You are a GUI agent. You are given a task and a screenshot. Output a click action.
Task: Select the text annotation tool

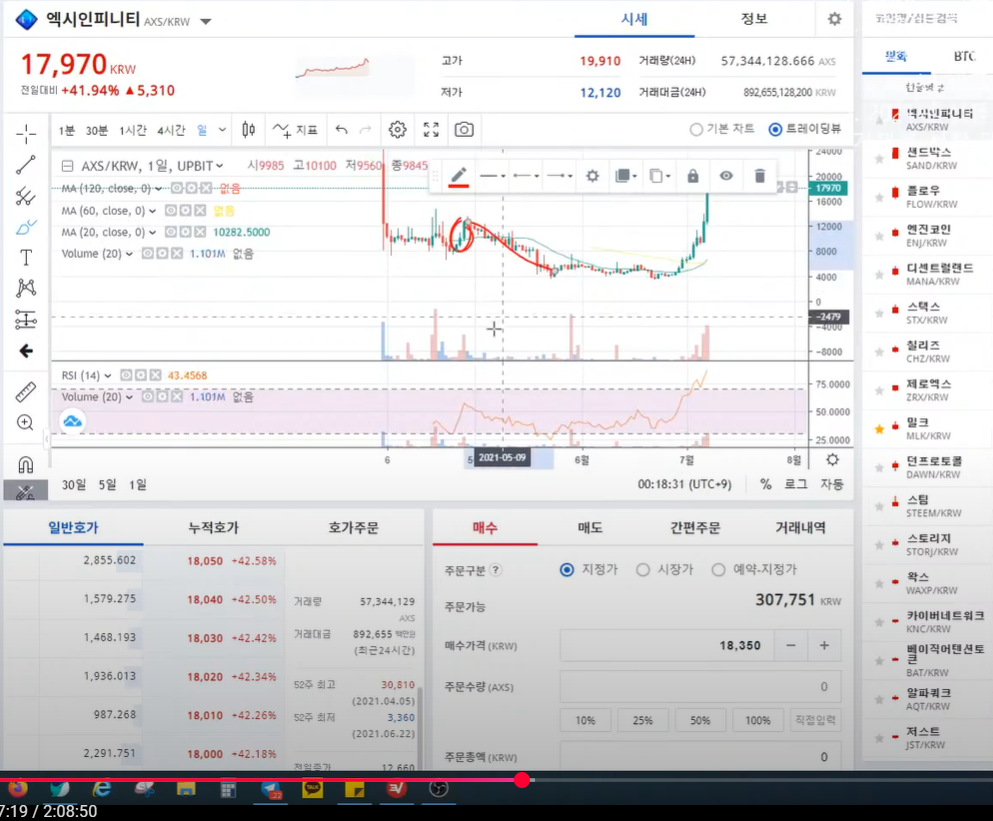(x=26, y=258)
